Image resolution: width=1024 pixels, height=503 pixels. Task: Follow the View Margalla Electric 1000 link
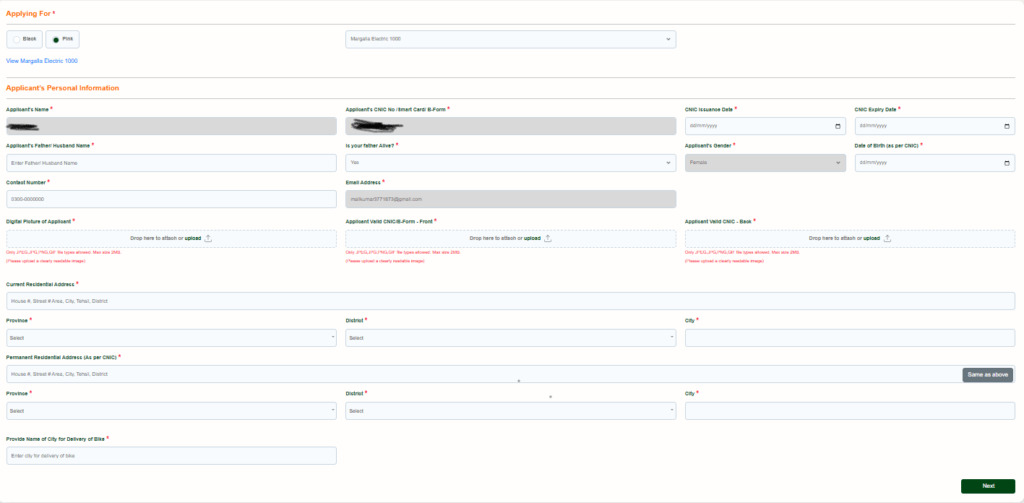coord(42,61)
